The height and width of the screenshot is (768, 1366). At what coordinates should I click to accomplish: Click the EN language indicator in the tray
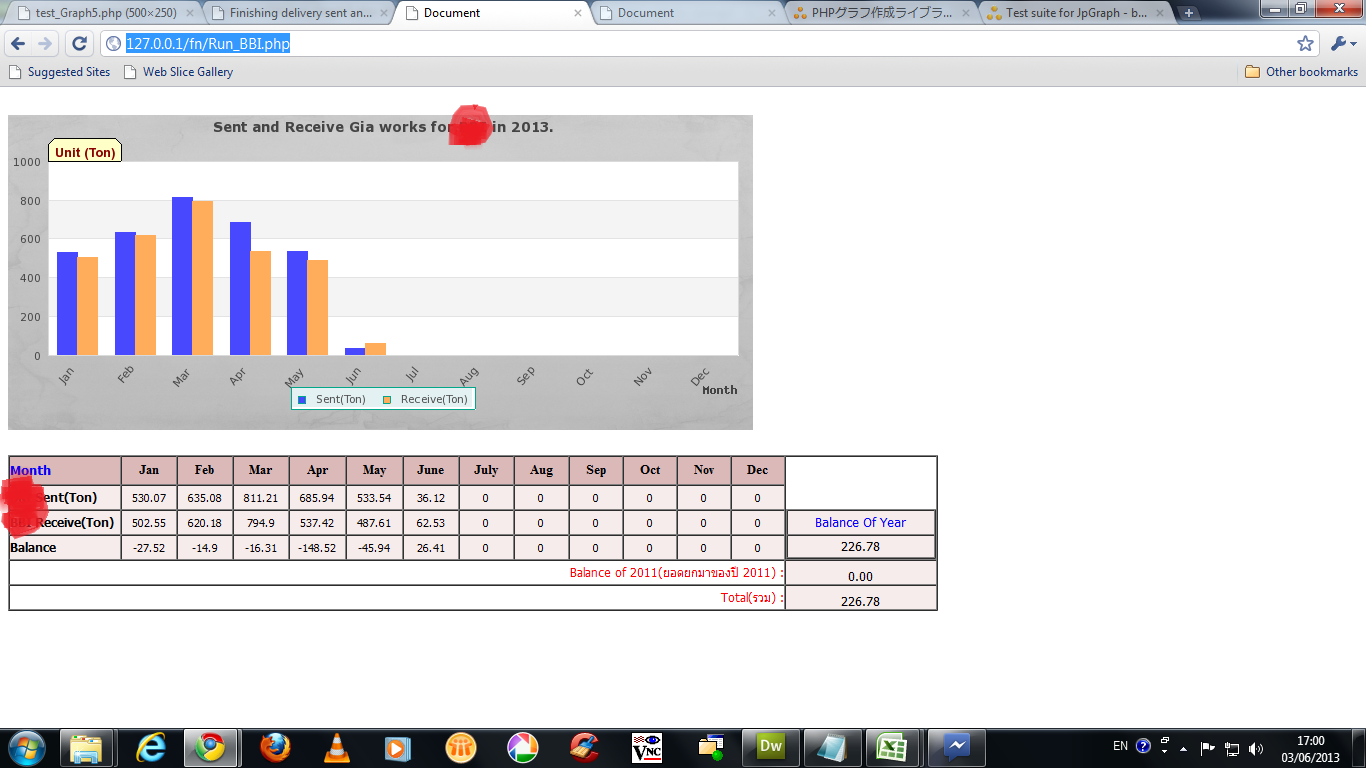pyautogui.click(x=1120, y=746)
